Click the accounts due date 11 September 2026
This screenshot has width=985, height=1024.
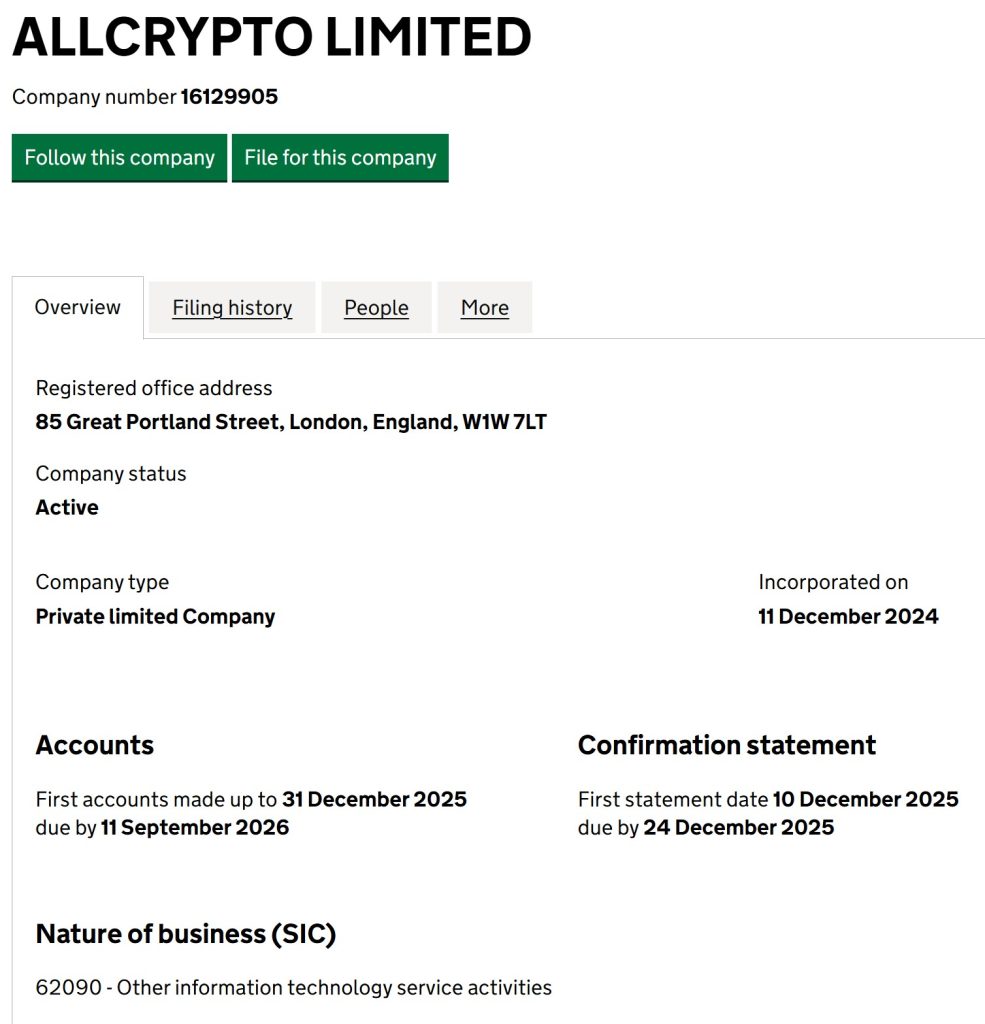(194, 827)
